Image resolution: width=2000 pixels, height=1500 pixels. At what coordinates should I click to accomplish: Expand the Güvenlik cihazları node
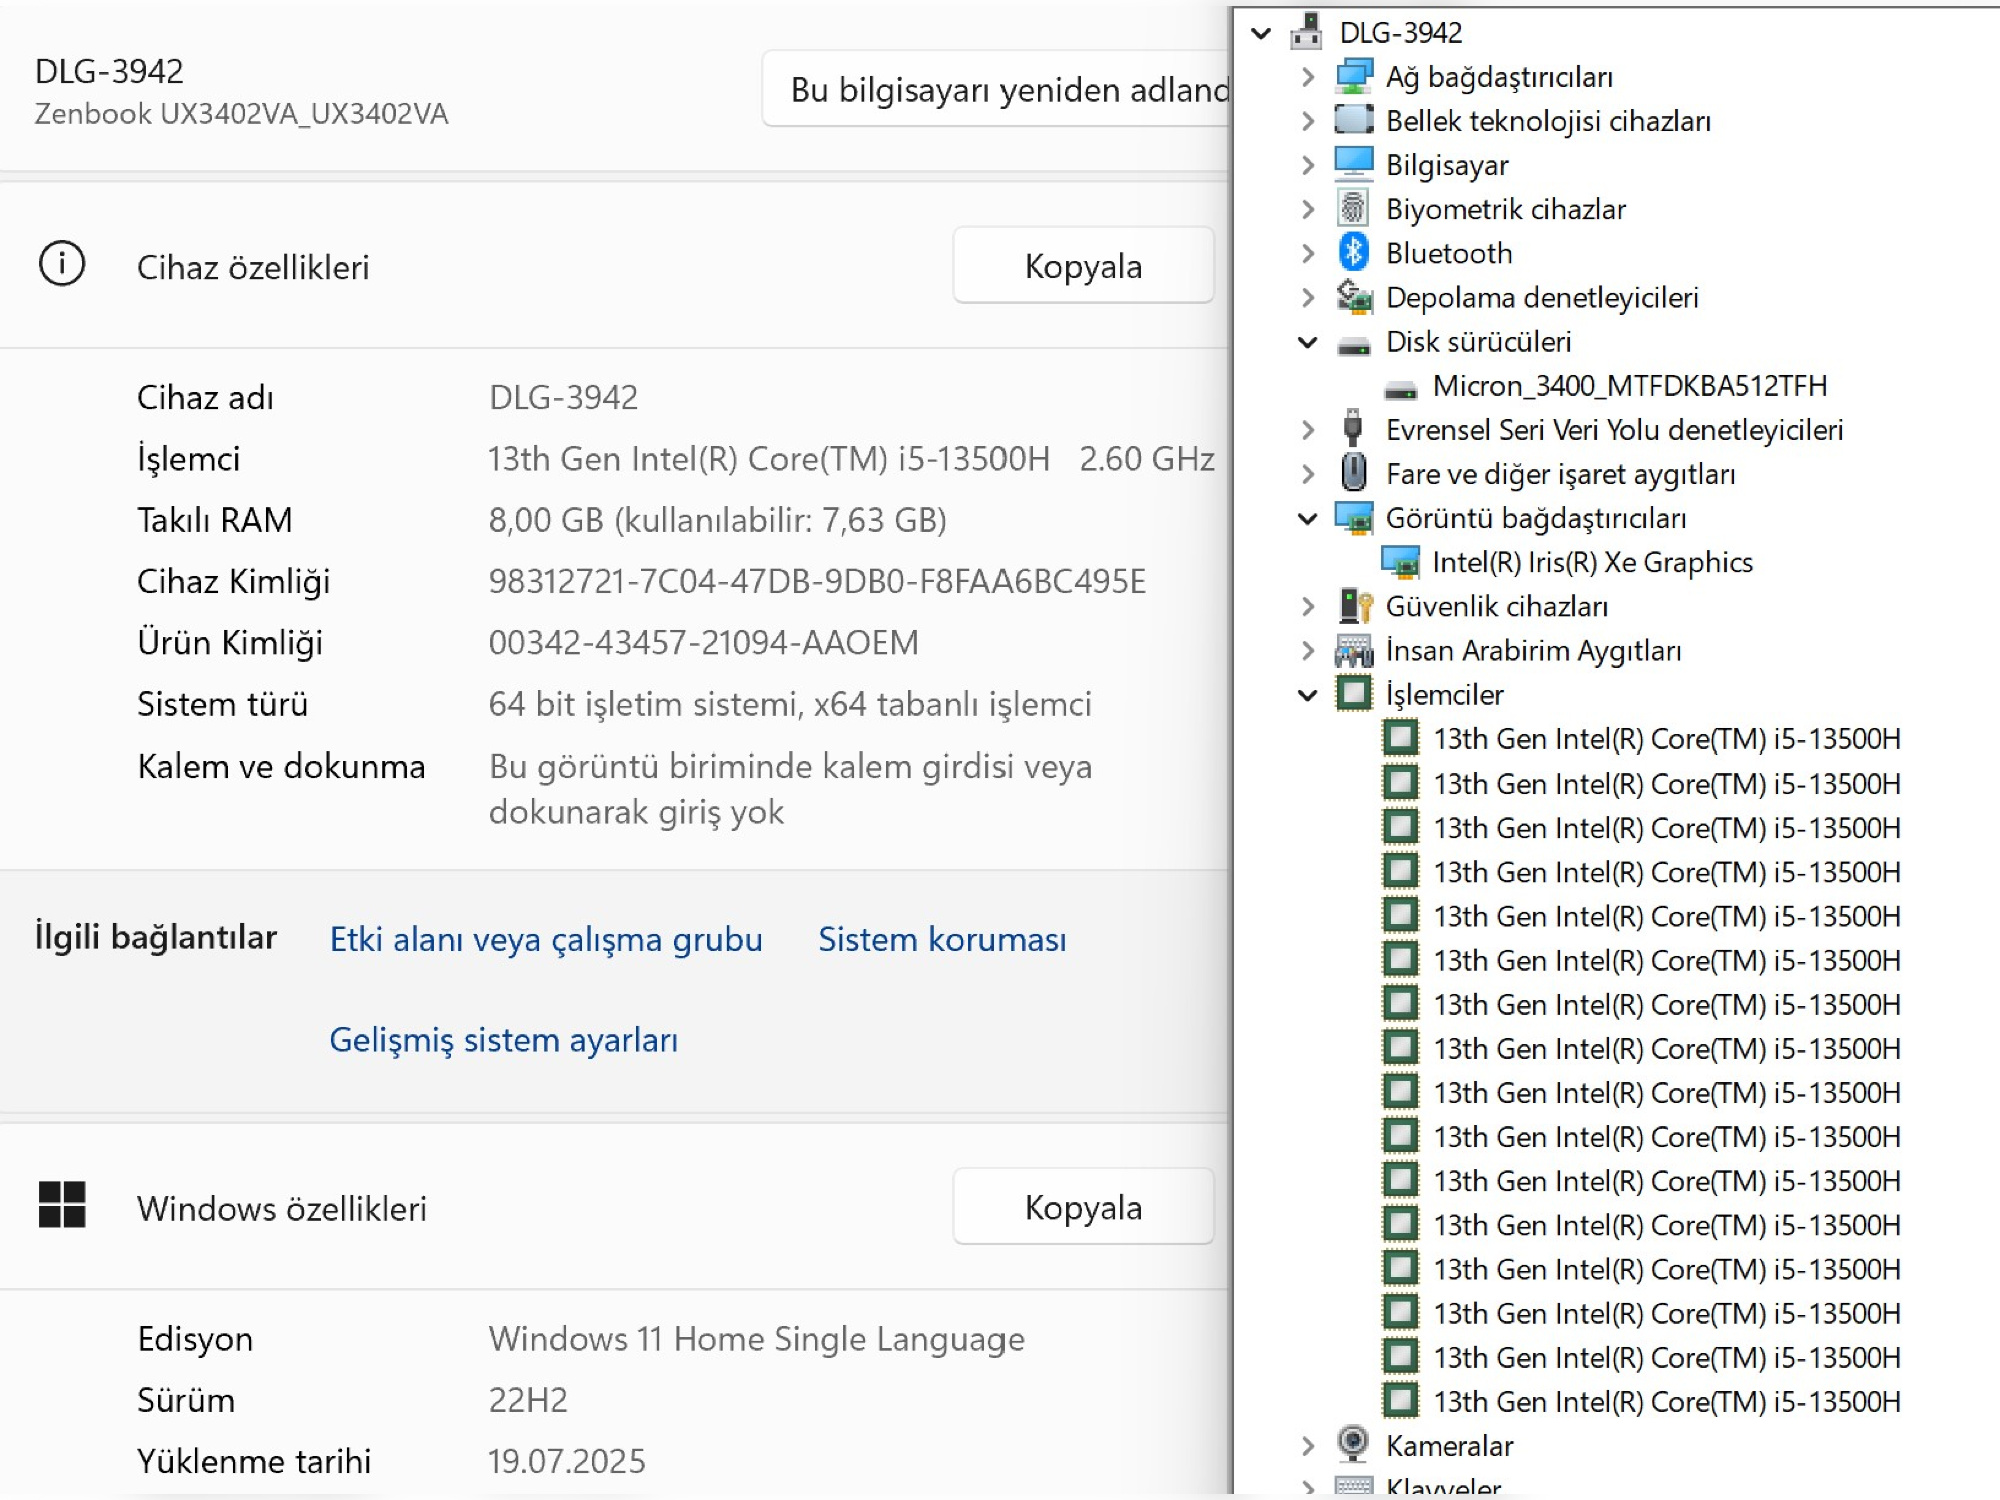pos(1308,606)
